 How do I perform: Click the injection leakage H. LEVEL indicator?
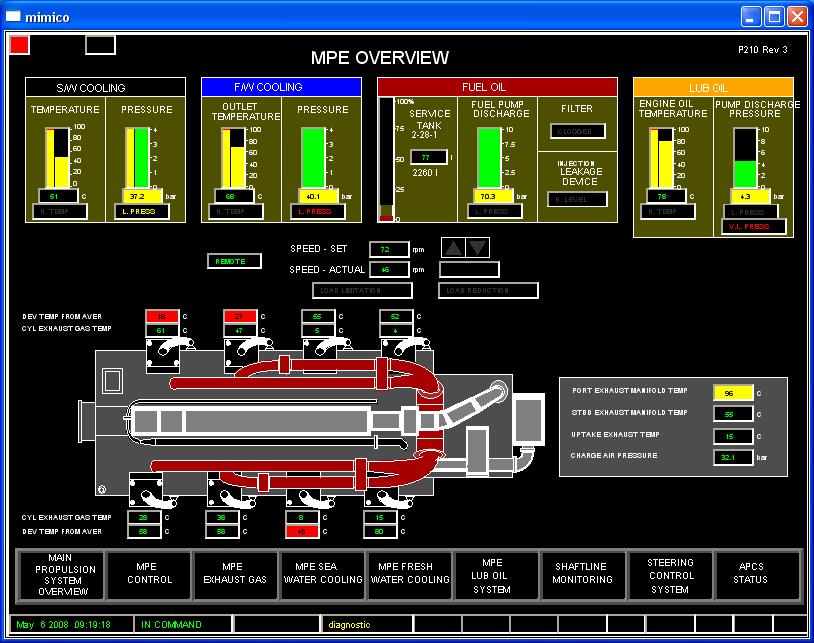(x=577, y=199)
